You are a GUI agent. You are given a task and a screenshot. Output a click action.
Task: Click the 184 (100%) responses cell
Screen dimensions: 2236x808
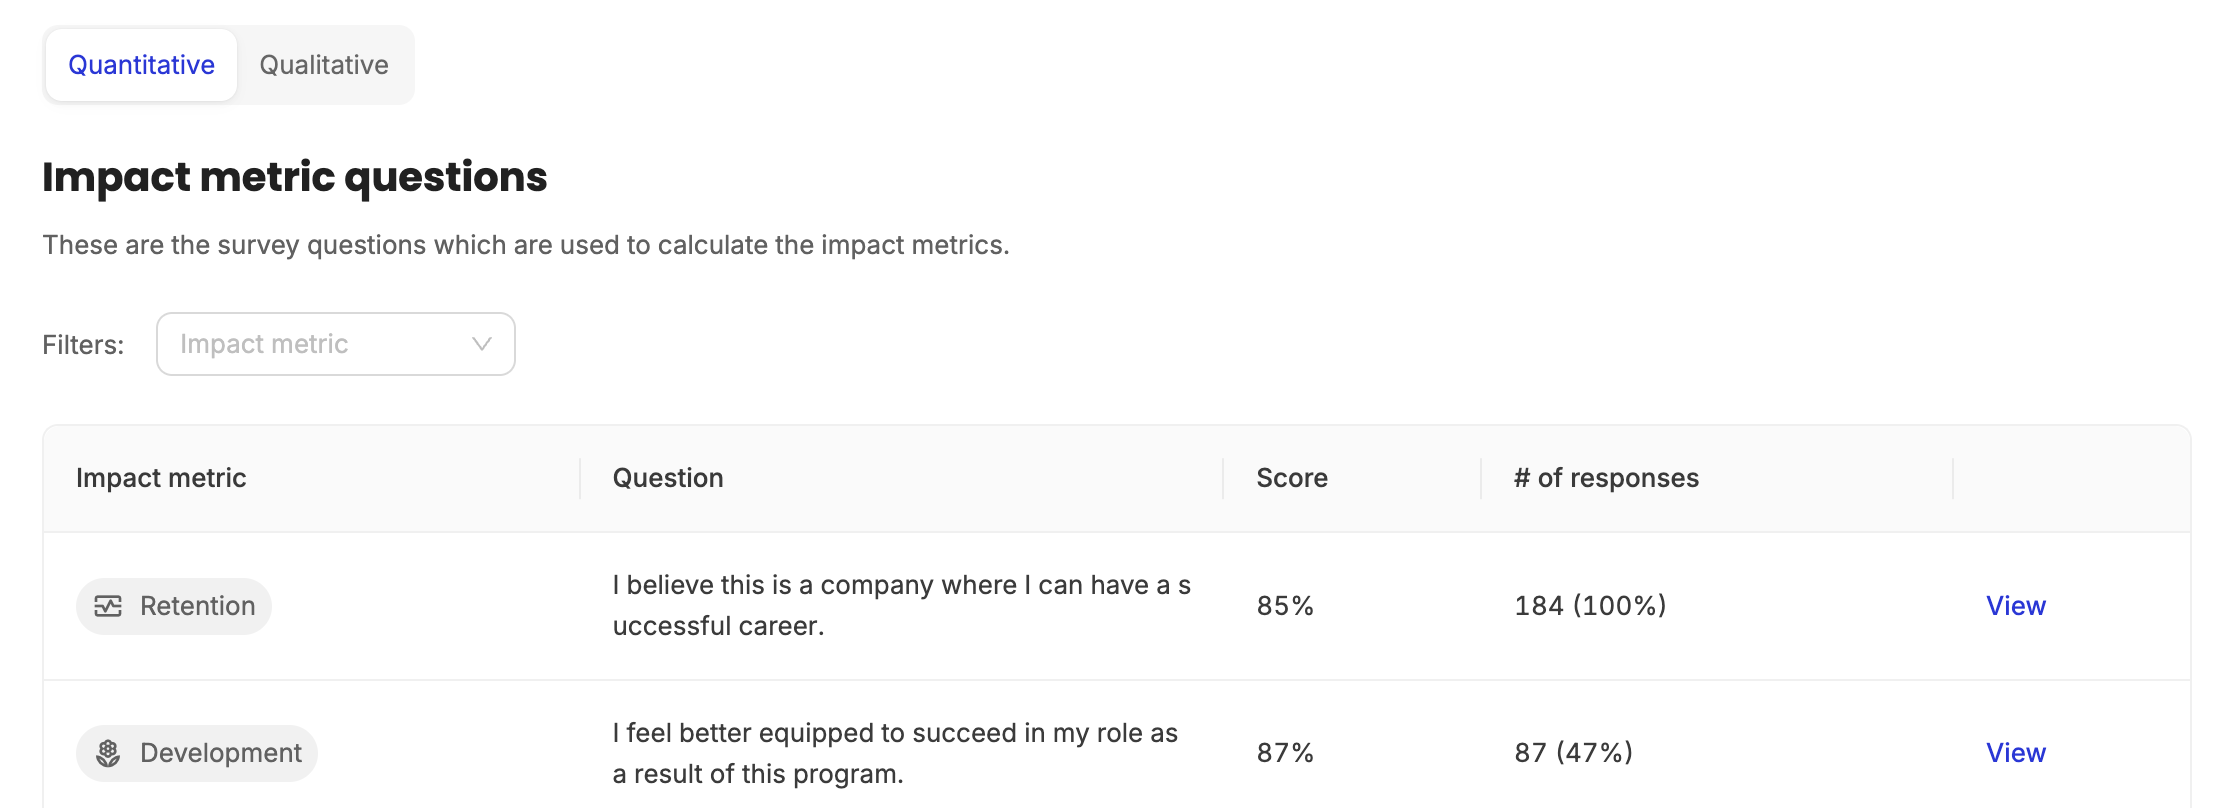tap(1590, 606)
